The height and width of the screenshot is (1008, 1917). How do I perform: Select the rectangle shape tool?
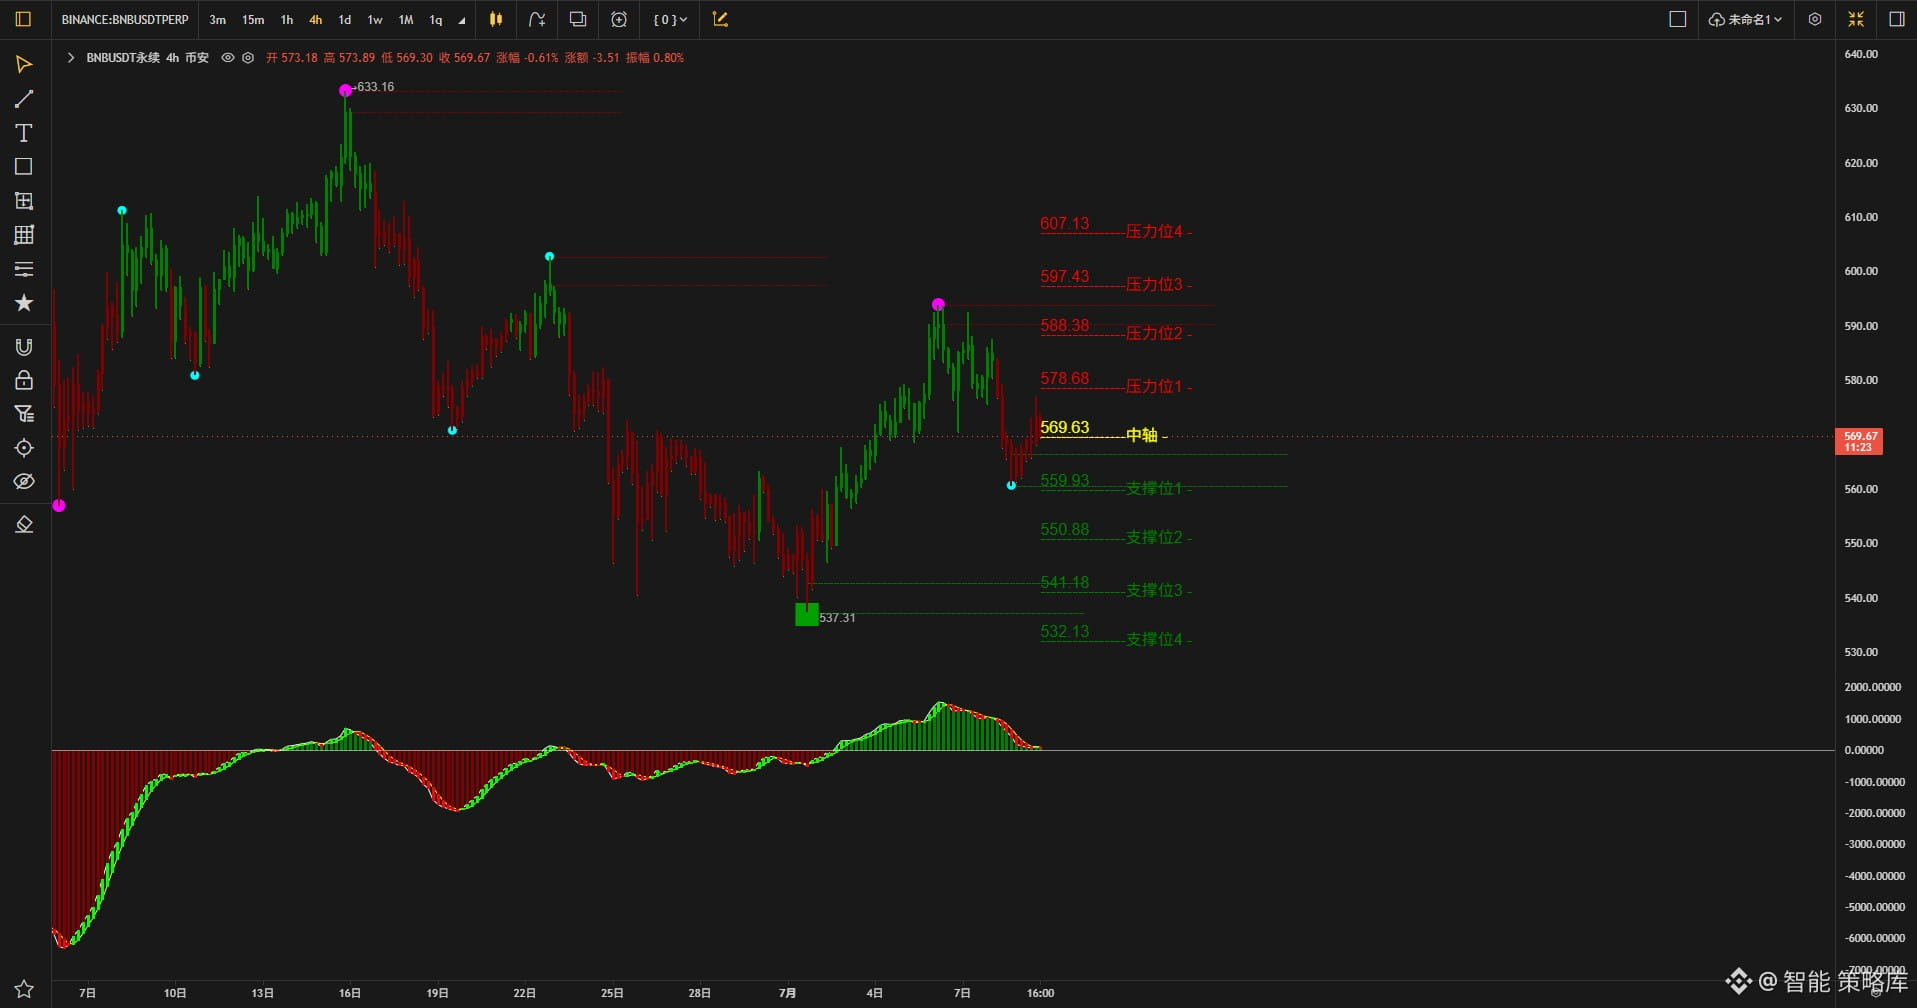pos(24,167)
